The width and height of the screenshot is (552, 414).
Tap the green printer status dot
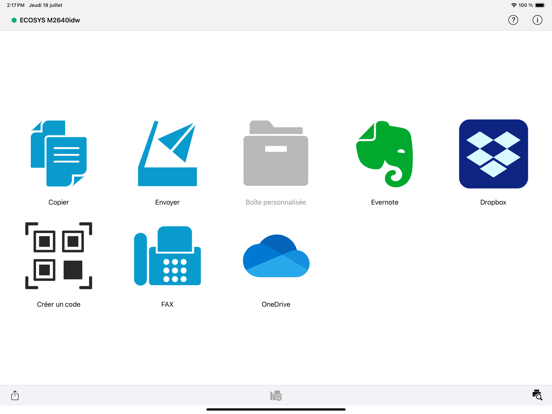[14, 20]
